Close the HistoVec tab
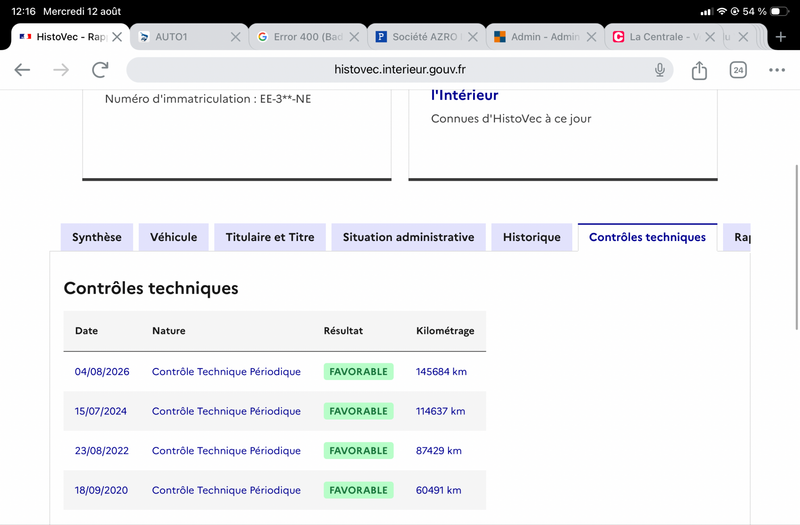 coord(117,37)
